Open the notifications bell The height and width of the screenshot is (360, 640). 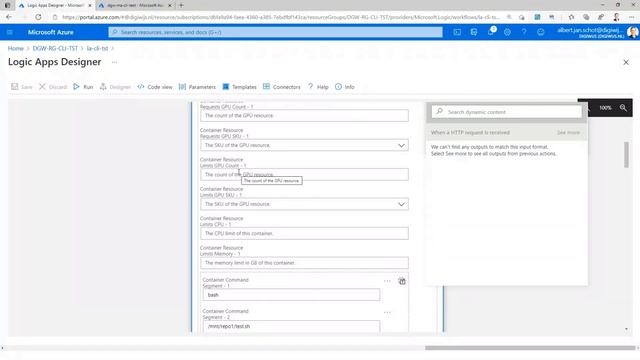pyautogui.click(x=491, y=32)
